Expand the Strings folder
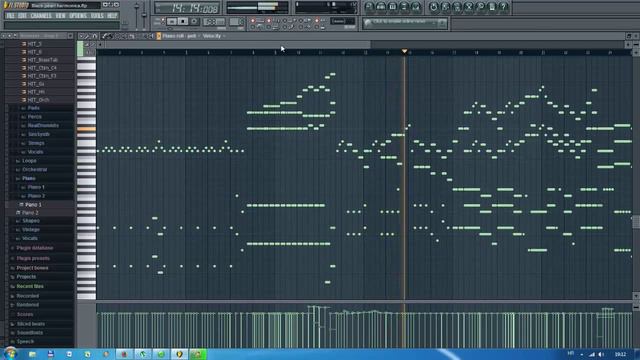The image size is (640, 360). (36, 143)
